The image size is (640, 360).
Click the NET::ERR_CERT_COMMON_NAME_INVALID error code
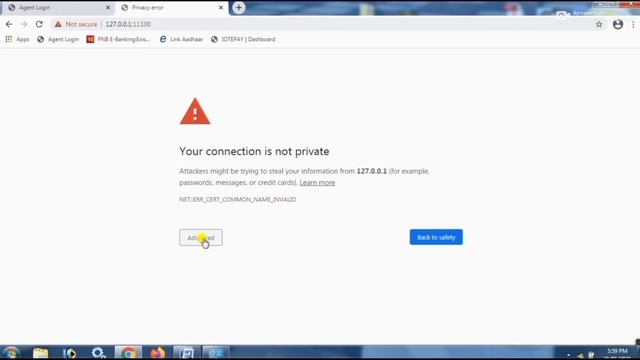click(238, 199)
